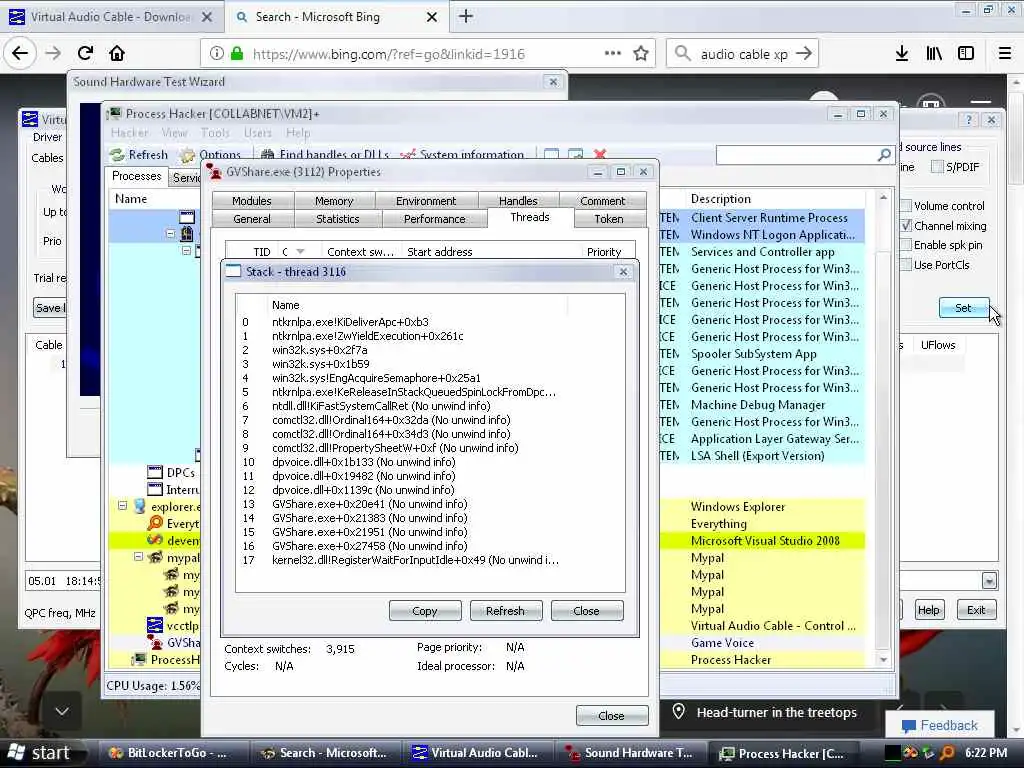This screenshot has width=1024, height=768.
Task: Click Close in GVShare.exe Properties window
Action: pyautogui.click(x=611, y=716)
